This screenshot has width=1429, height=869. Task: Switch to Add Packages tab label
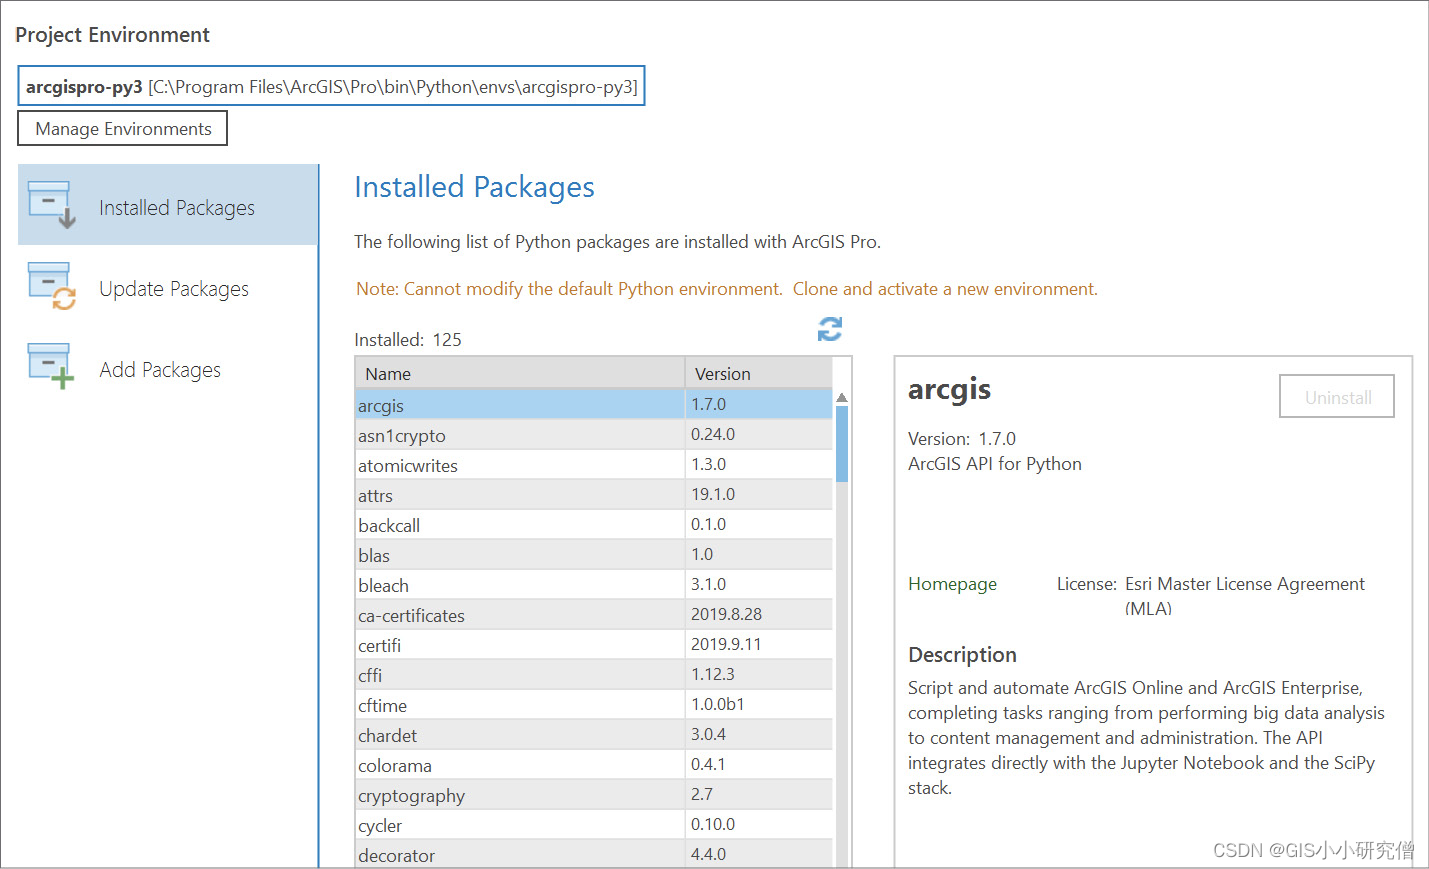tap(160, 370)
